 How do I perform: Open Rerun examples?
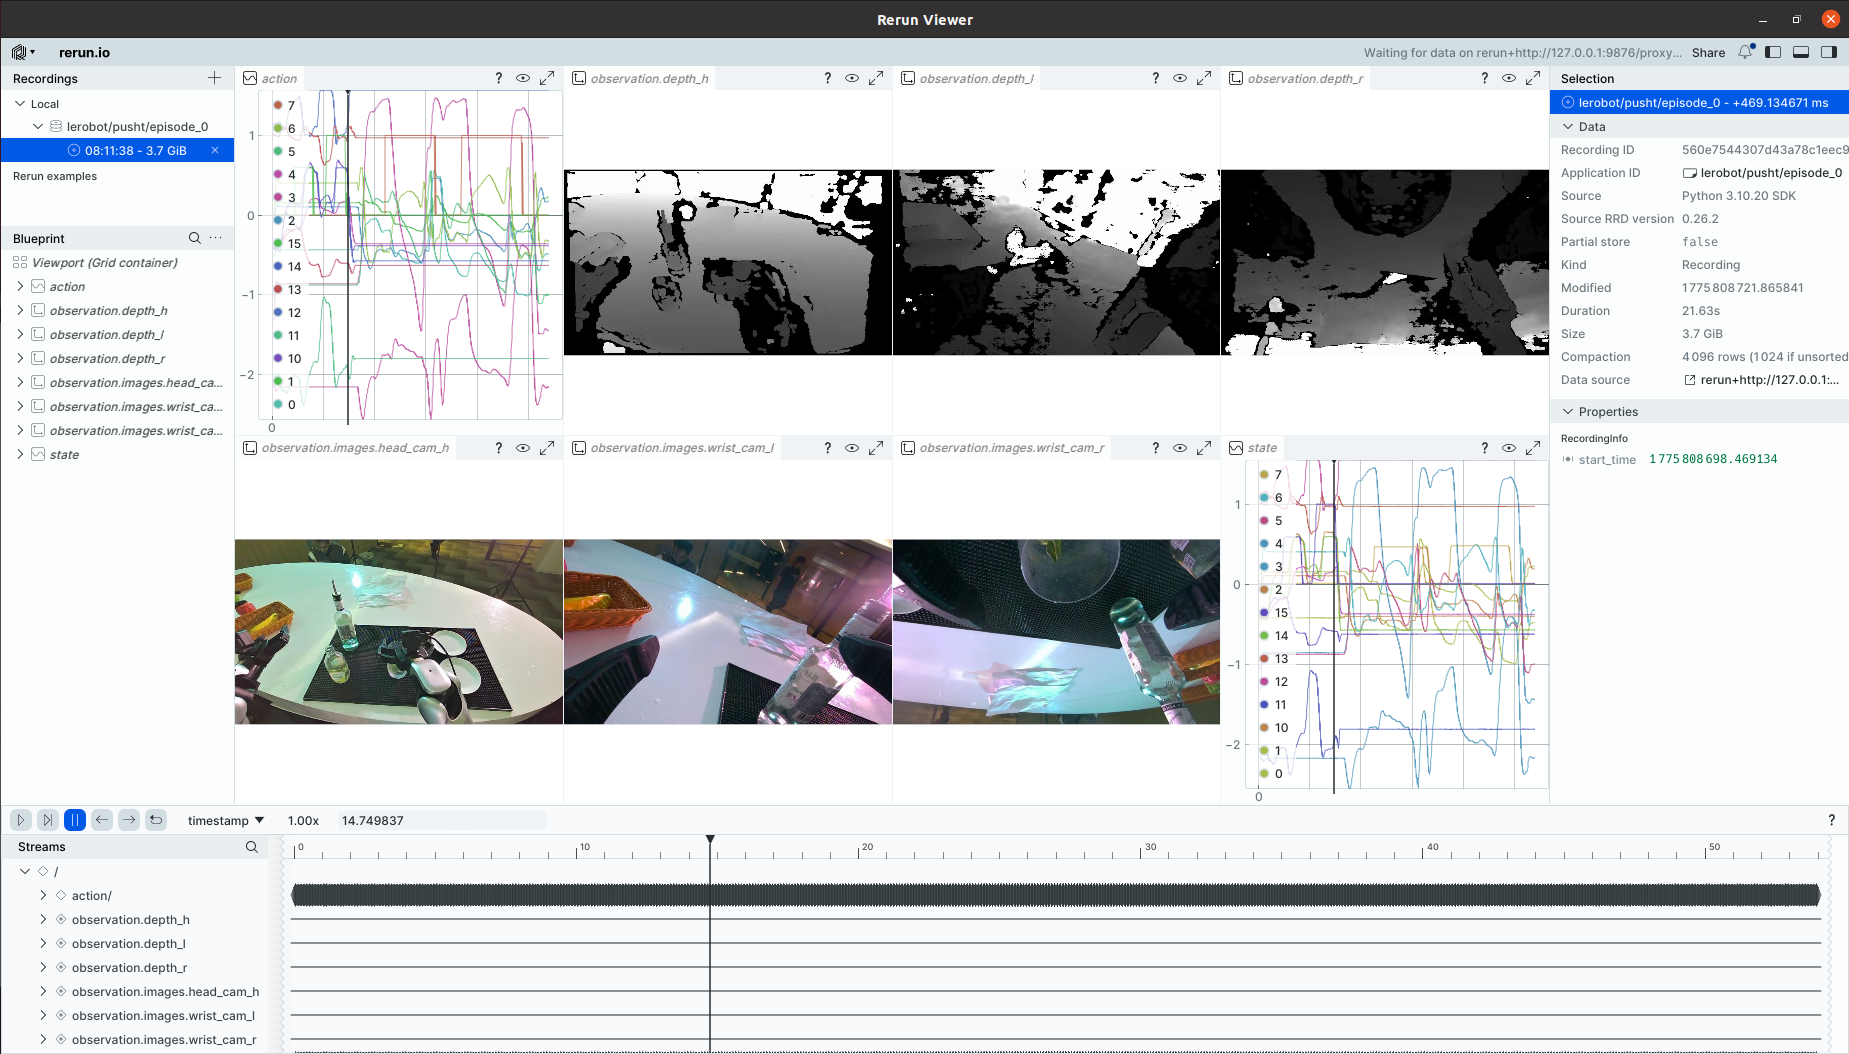(x=55, y=176)
